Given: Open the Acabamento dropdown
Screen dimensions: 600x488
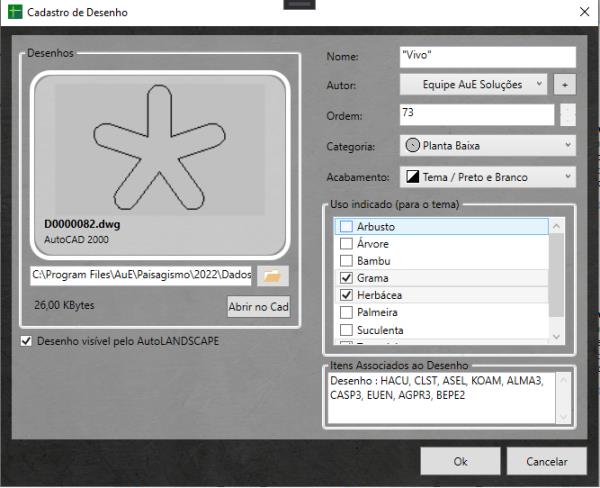Looking at the screenshot, I should (488, 177).
